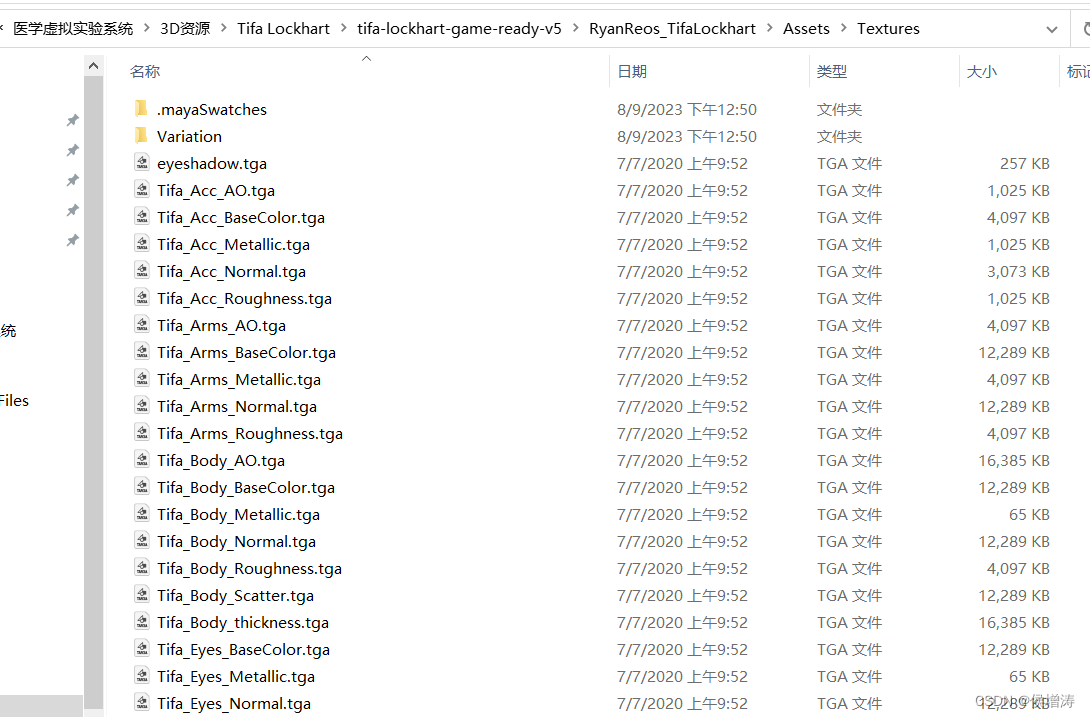Select the Tifa_Arms_Normal.tga file icon
Screen dimensions: 1090x717
click(x=142, y=406)
